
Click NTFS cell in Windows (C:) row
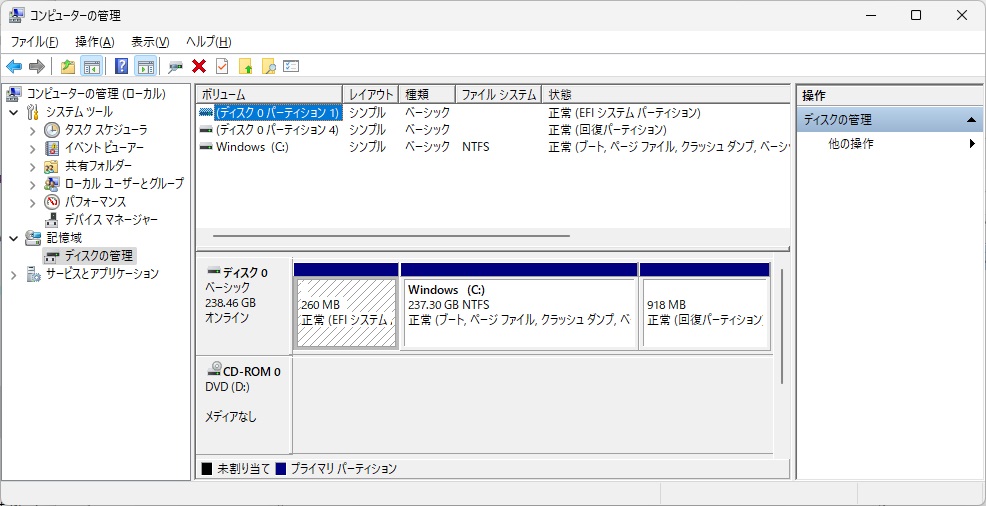coord(475,147)
